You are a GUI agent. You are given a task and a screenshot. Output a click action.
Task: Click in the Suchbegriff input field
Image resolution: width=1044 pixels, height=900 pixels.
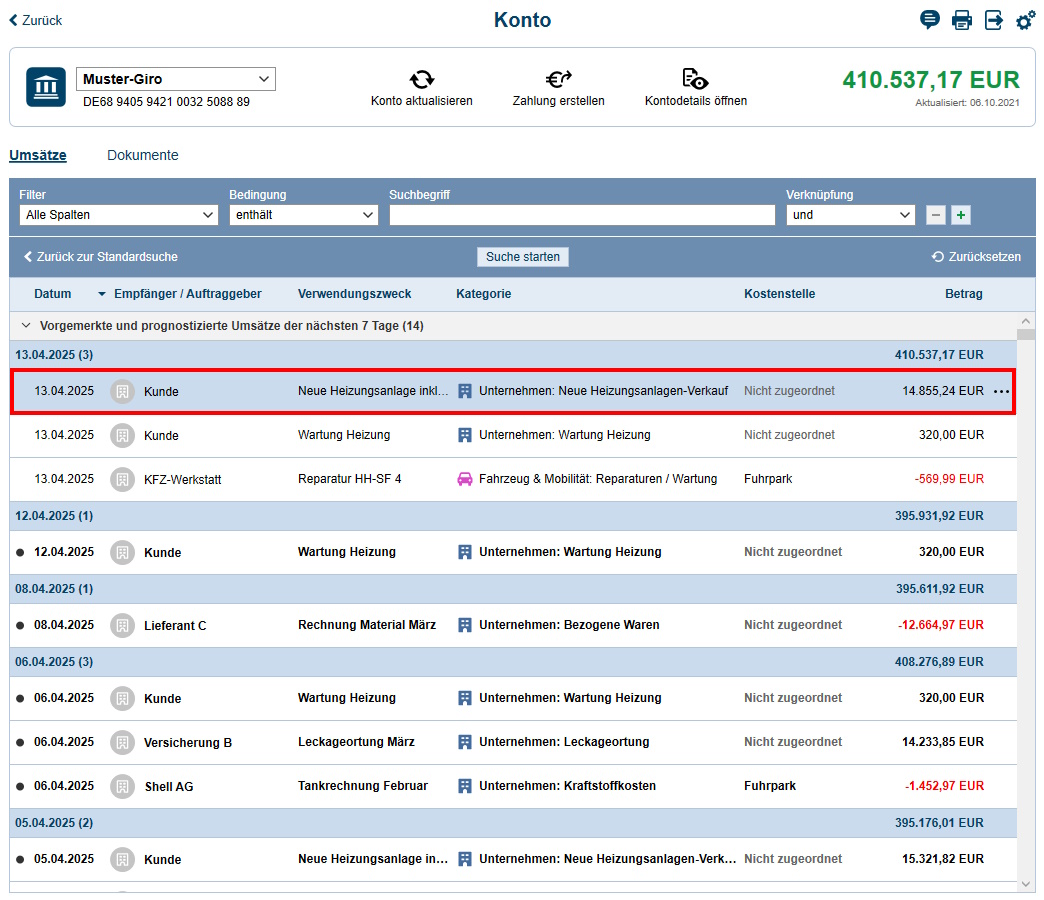pyautogui.click(x=582, y=215)
